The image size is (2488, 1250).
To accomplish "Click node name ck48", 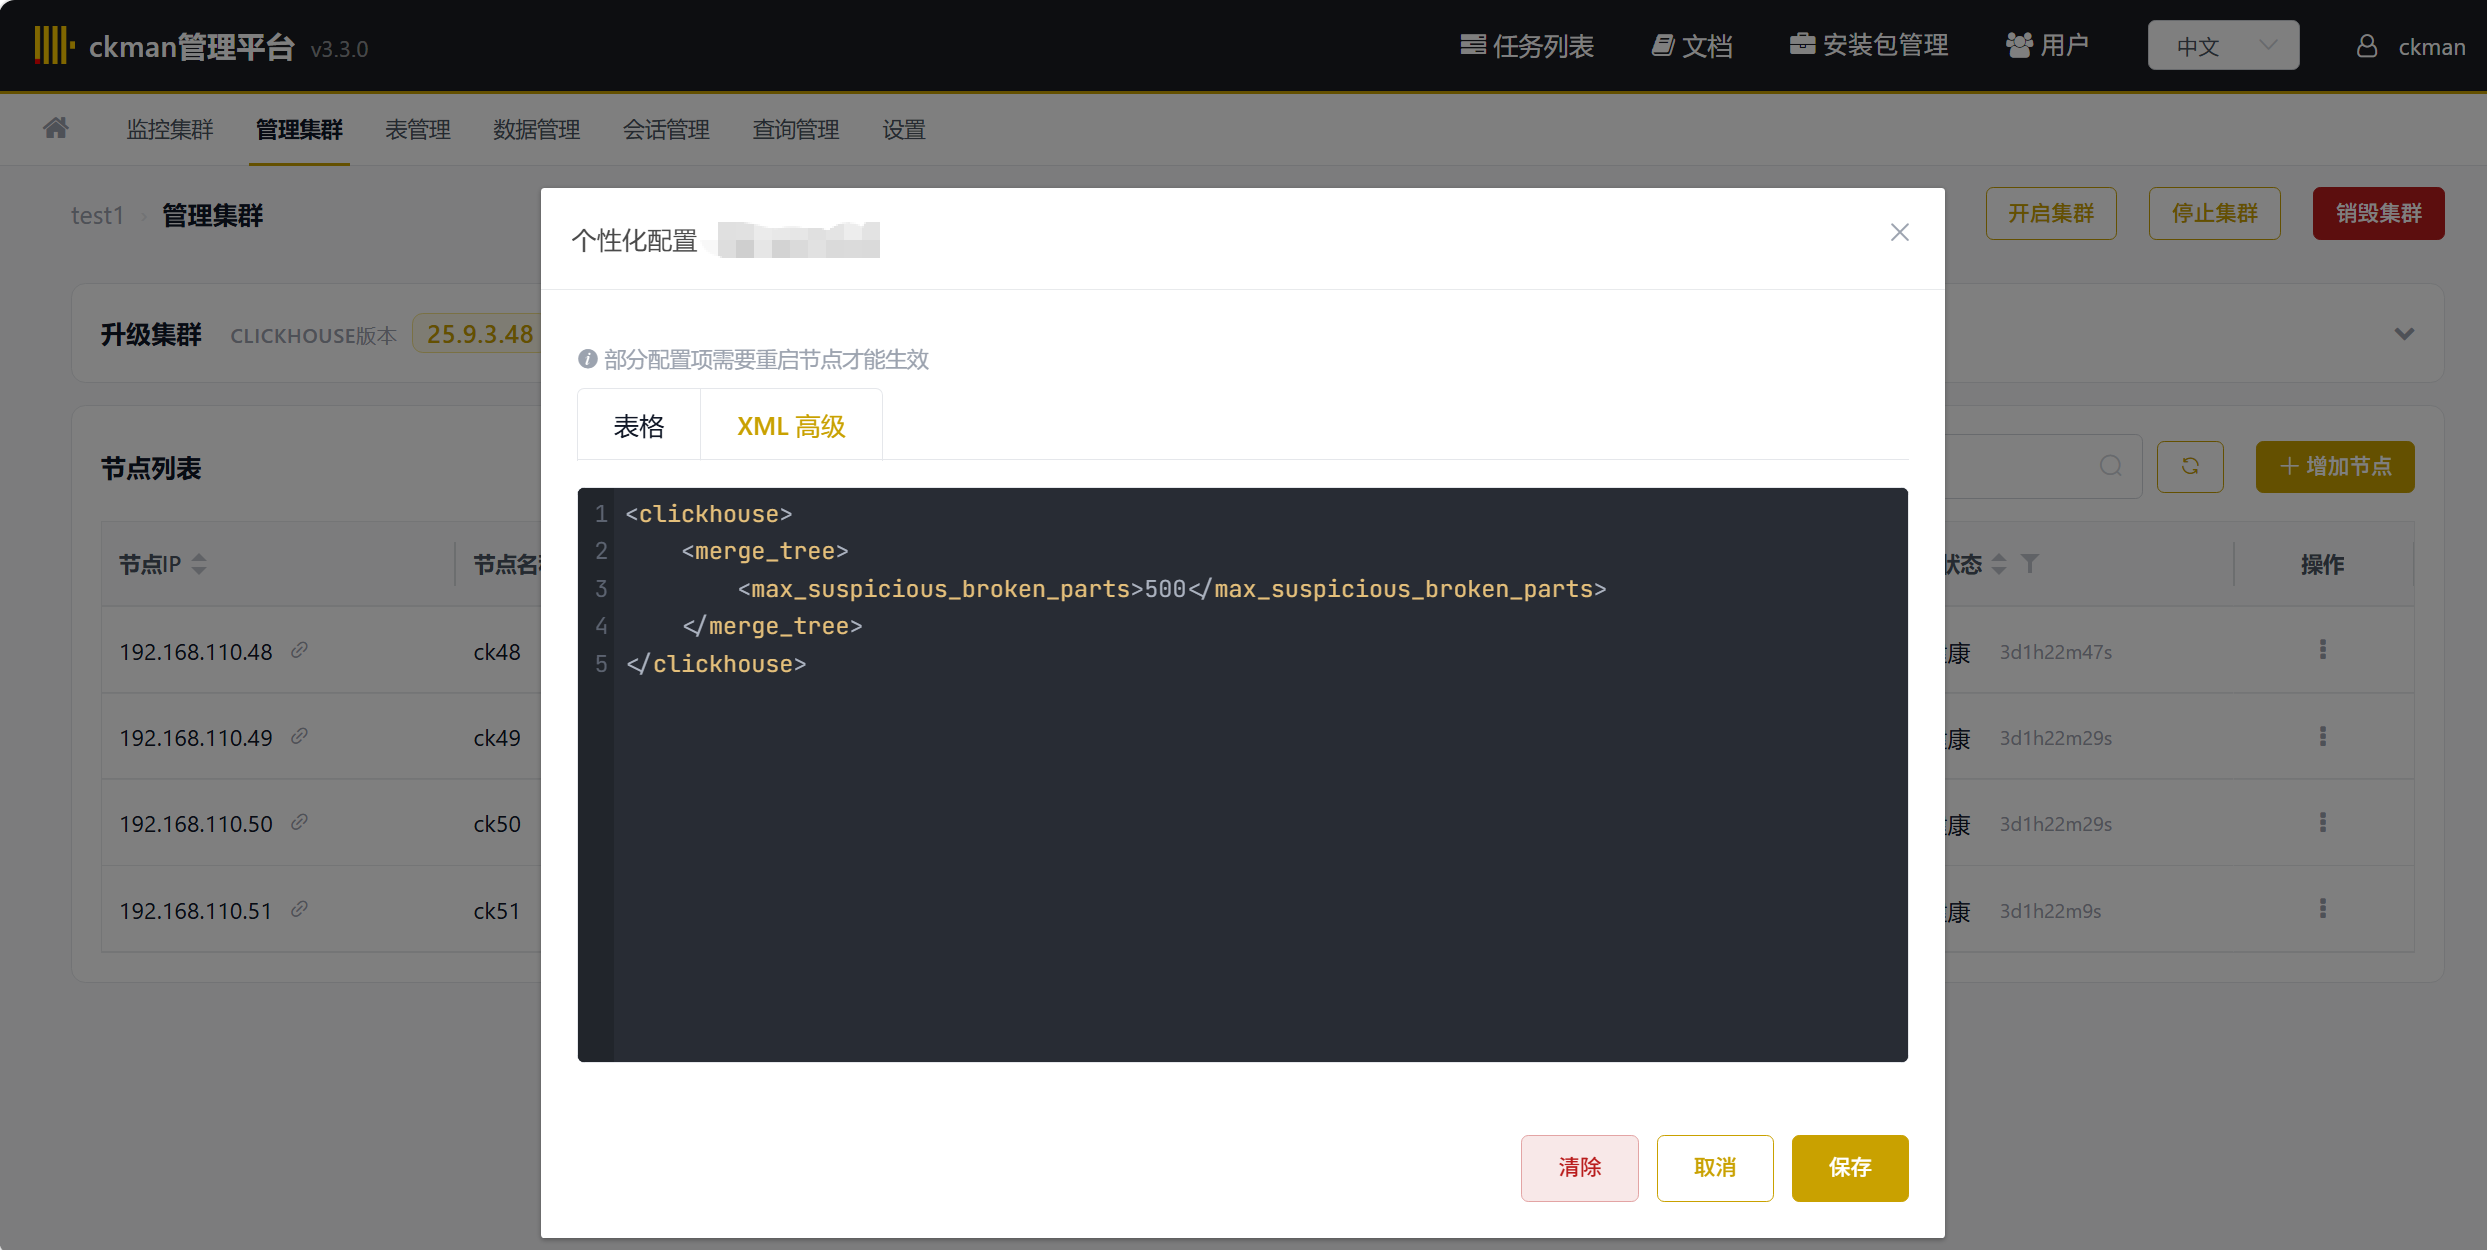I will coord(497,652).
